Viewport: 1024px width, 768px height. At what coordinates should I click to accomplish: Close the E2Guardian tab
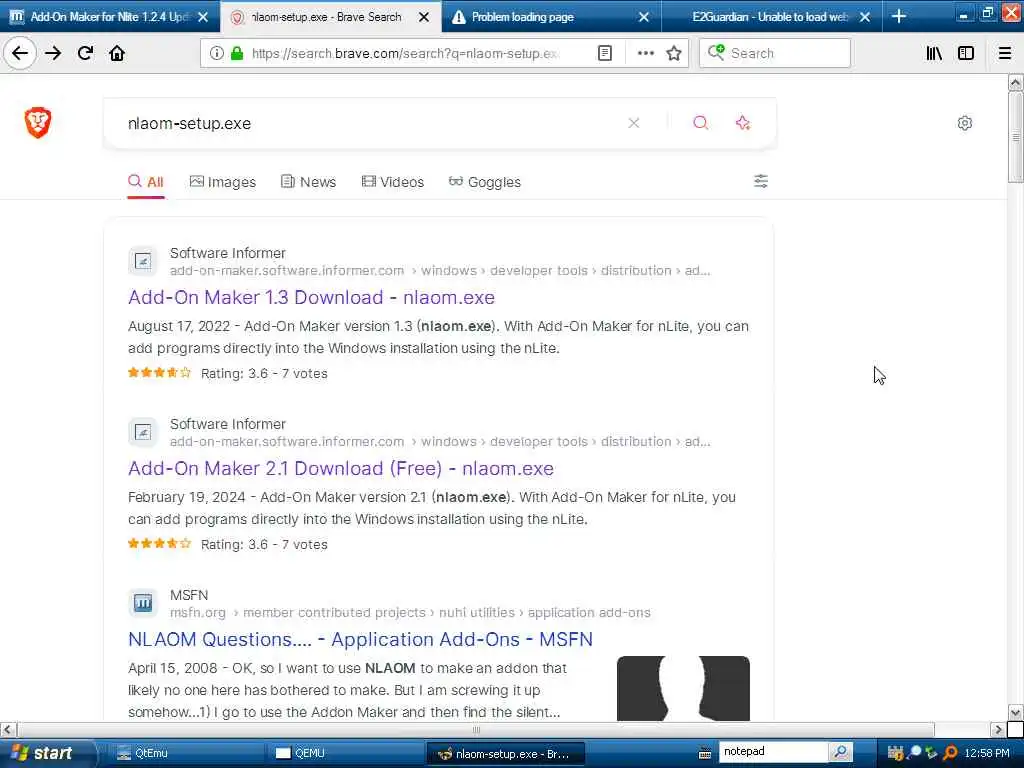[x=865, y=17]
